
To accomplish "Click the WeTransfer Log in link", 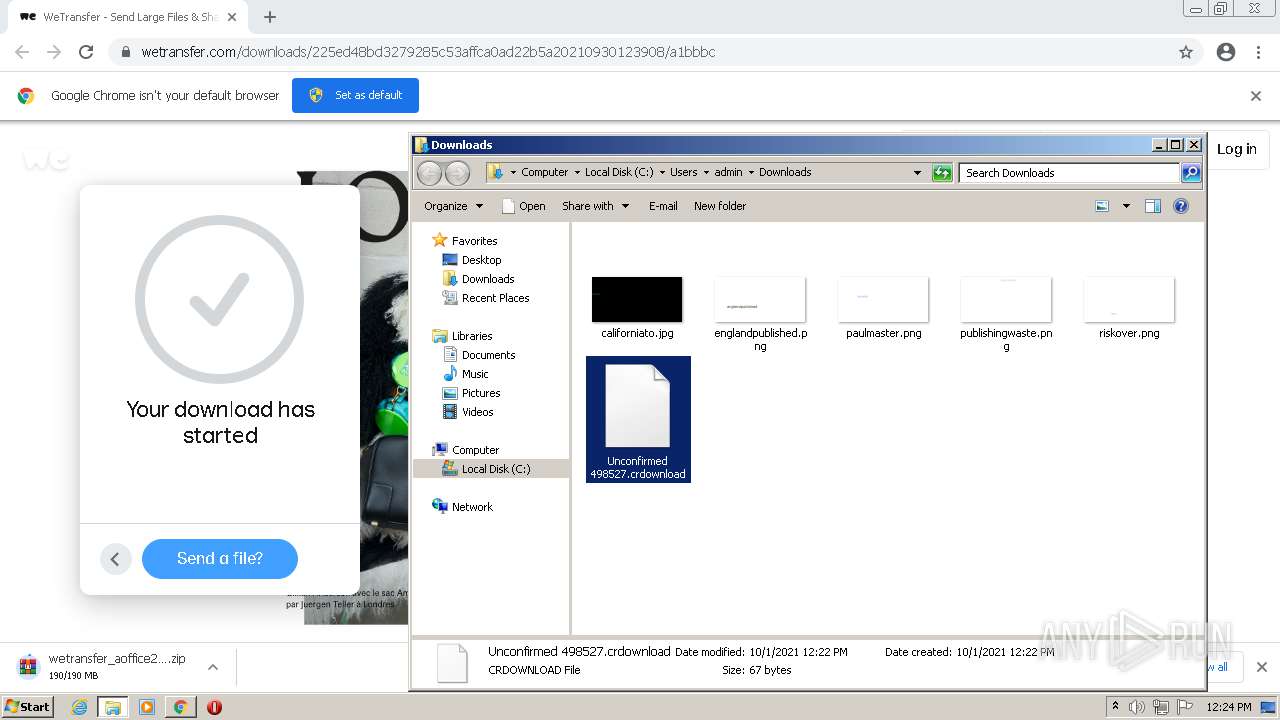I will coord(1237,149).
